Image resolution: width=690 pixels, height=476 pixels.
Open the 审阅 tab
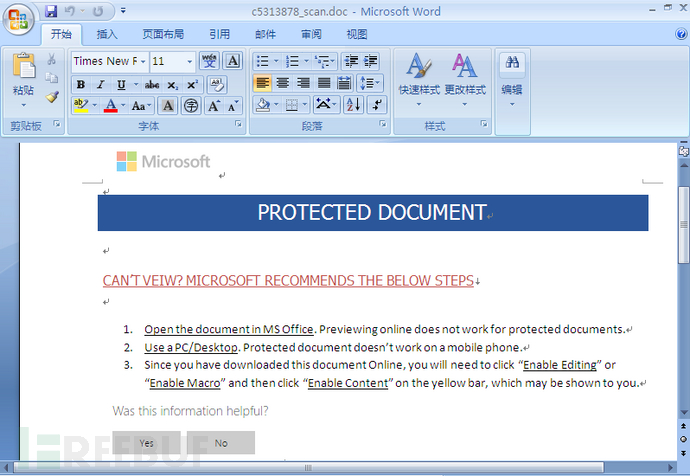tap(311, 34)
